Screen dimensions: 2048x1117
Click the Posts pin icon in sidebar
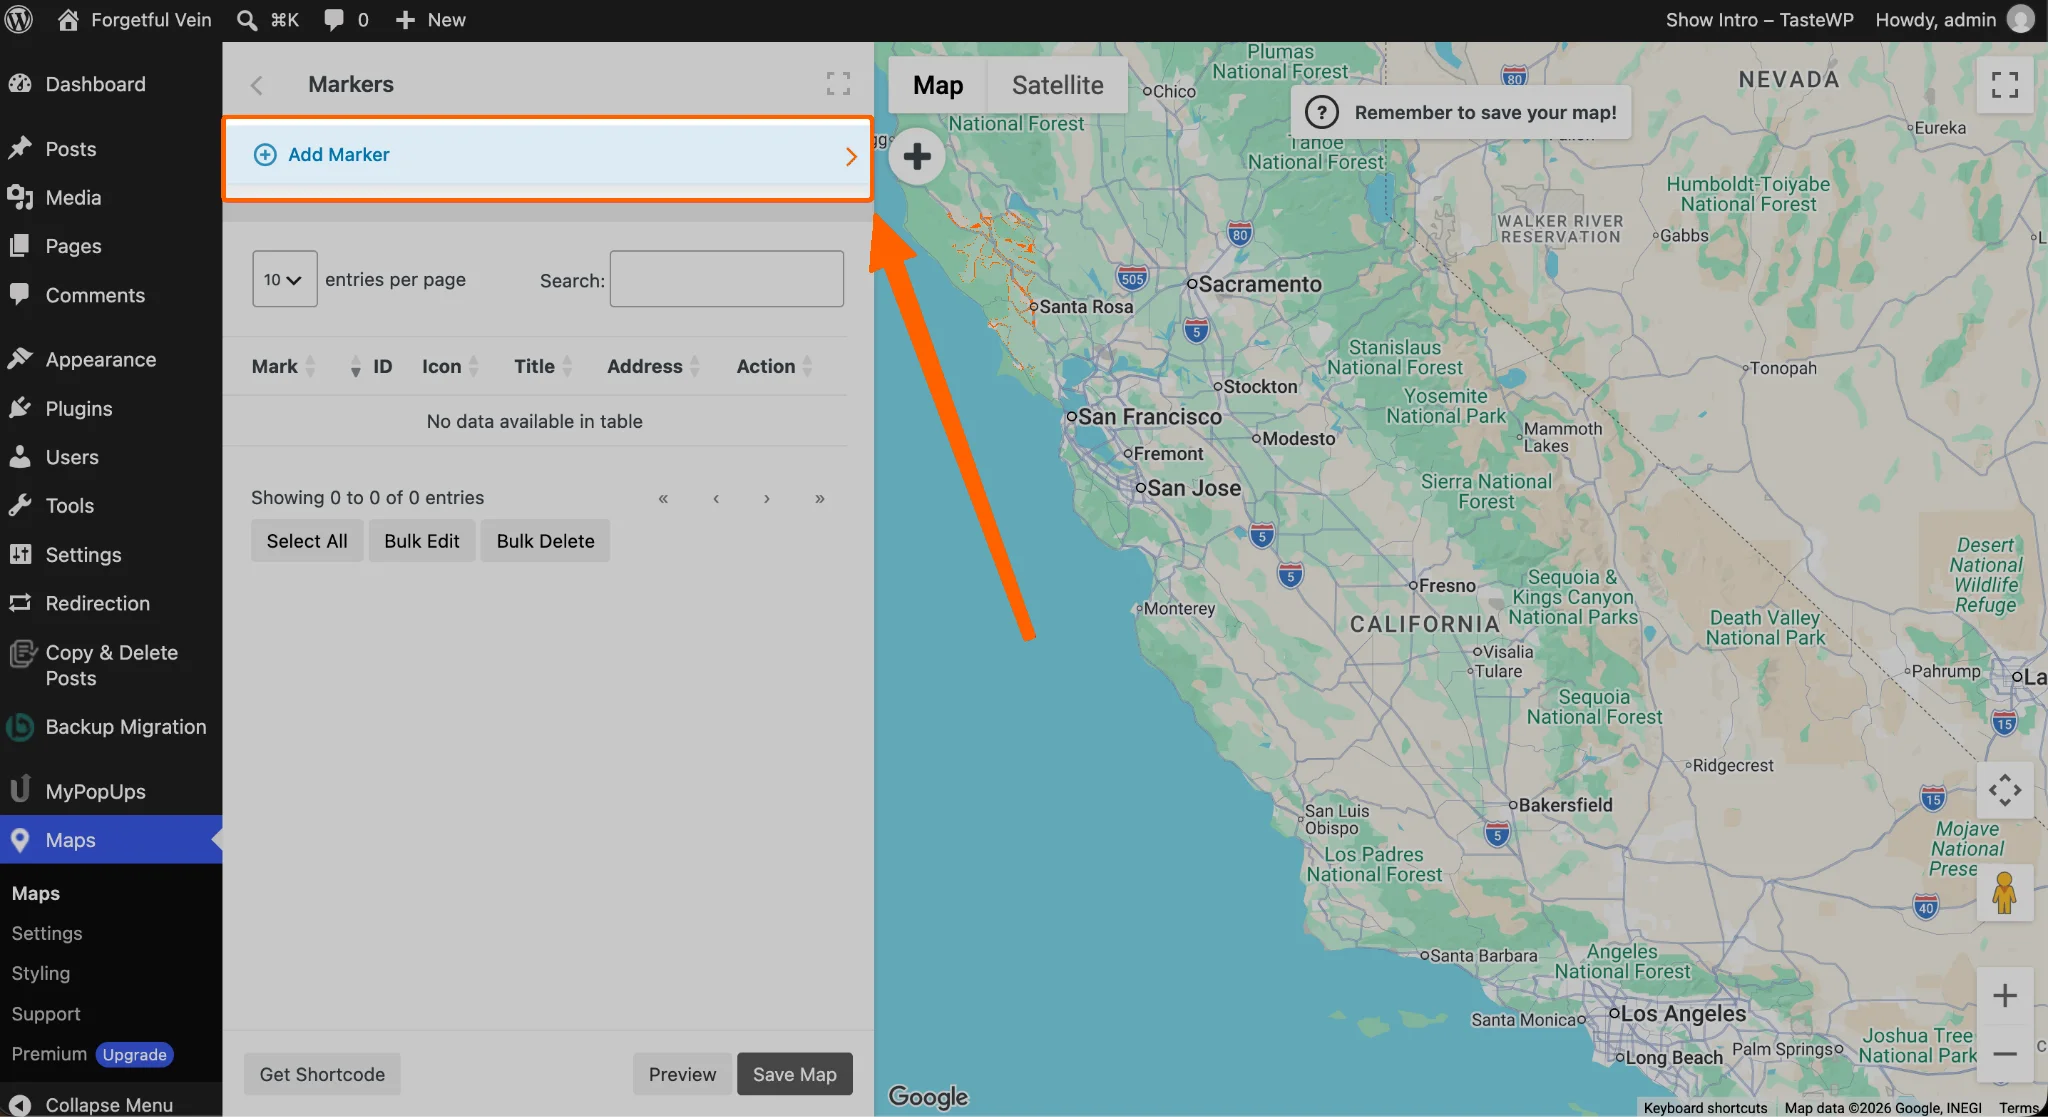20,148
